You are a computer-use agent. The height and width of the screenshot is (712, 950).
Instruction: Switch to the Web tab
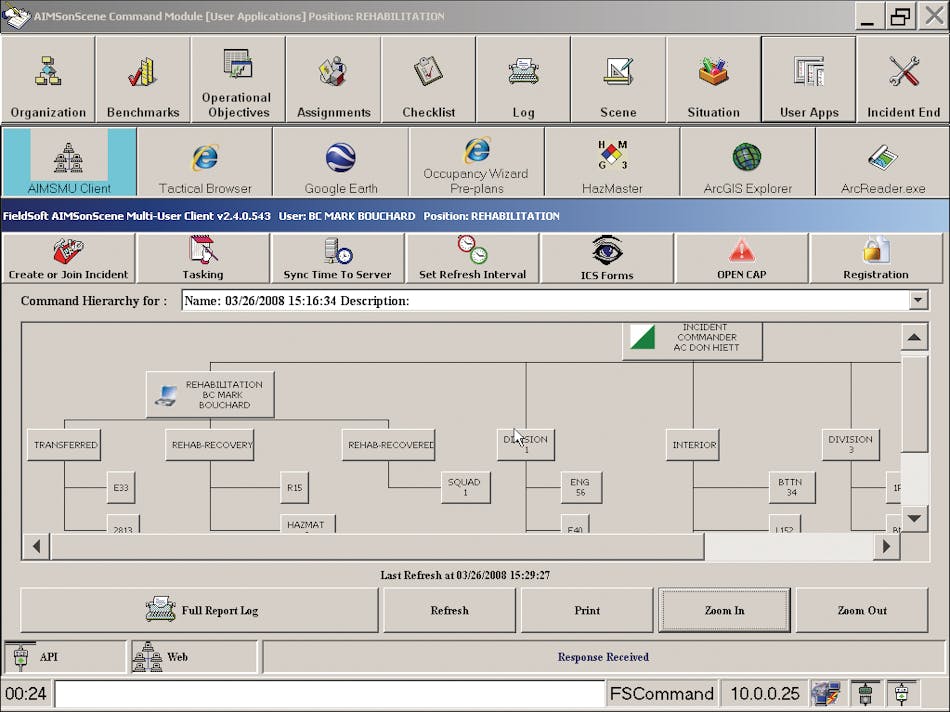[x=190, y=657]
